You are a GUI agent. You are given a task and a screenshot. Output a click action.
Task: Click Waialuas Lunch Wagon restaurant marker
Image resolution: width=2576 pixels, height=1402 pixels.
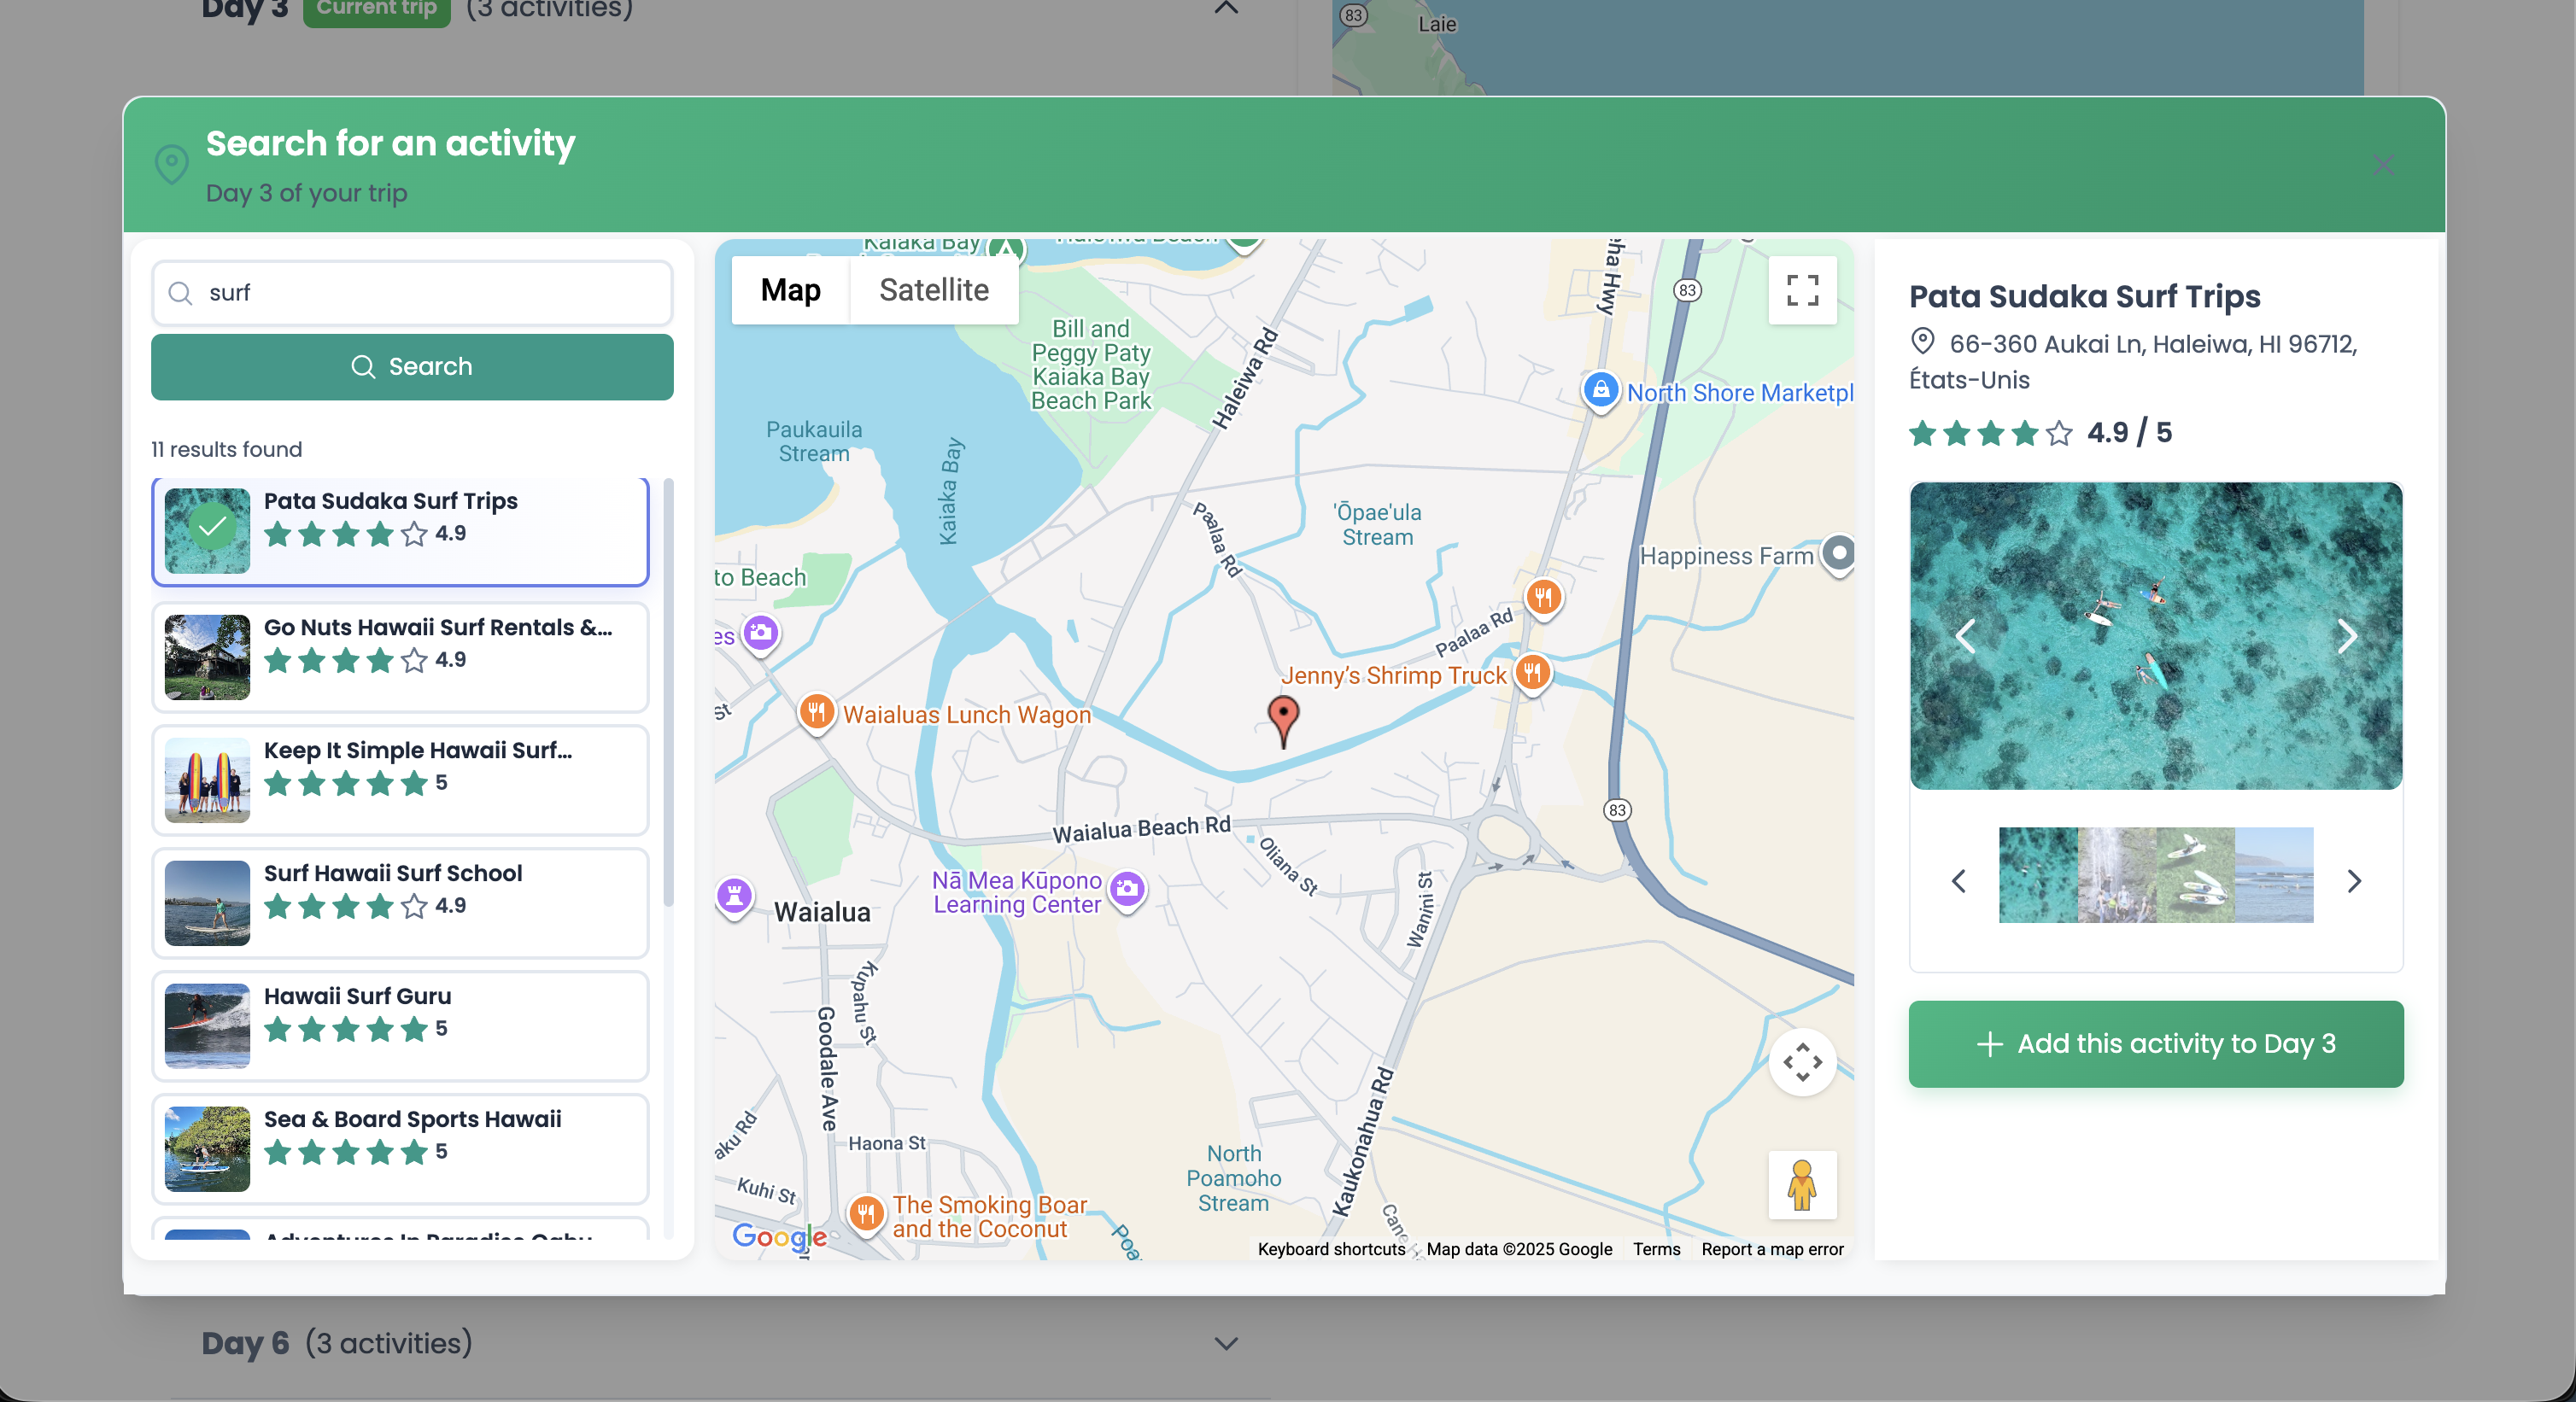816,712
